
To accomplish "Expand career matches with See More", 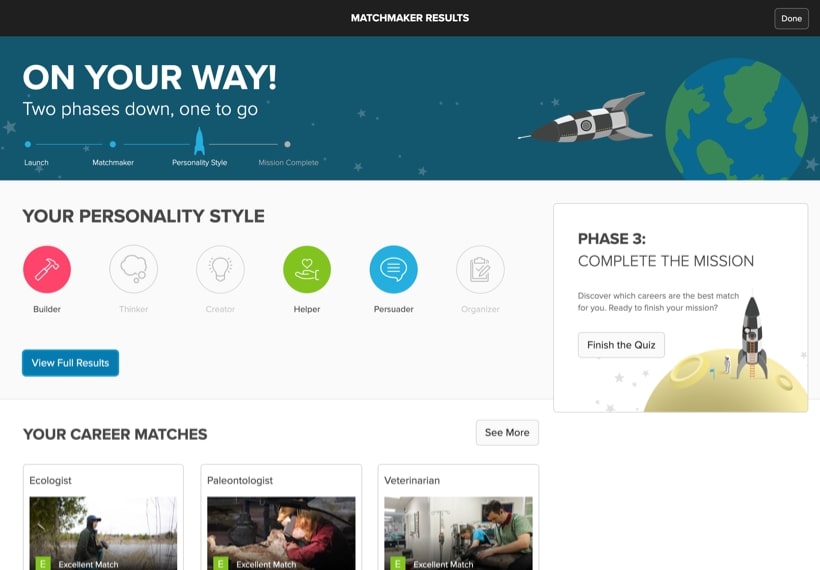I will pyautogui.click(x=507, y=432).
